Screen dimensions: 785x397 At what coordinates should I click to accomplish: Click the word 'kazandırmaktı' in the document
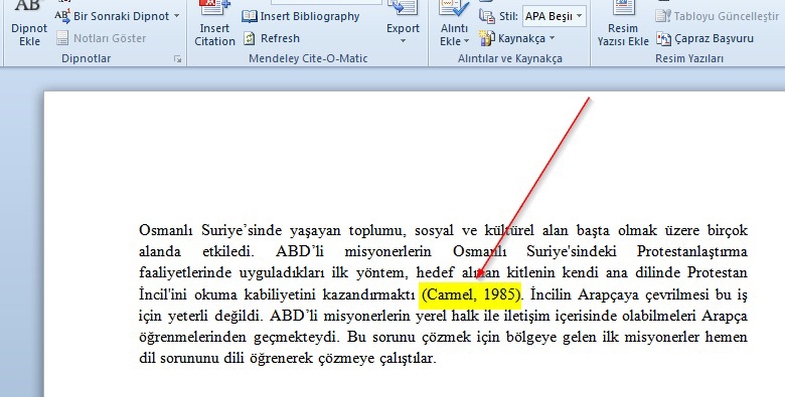tap(368, 294)
